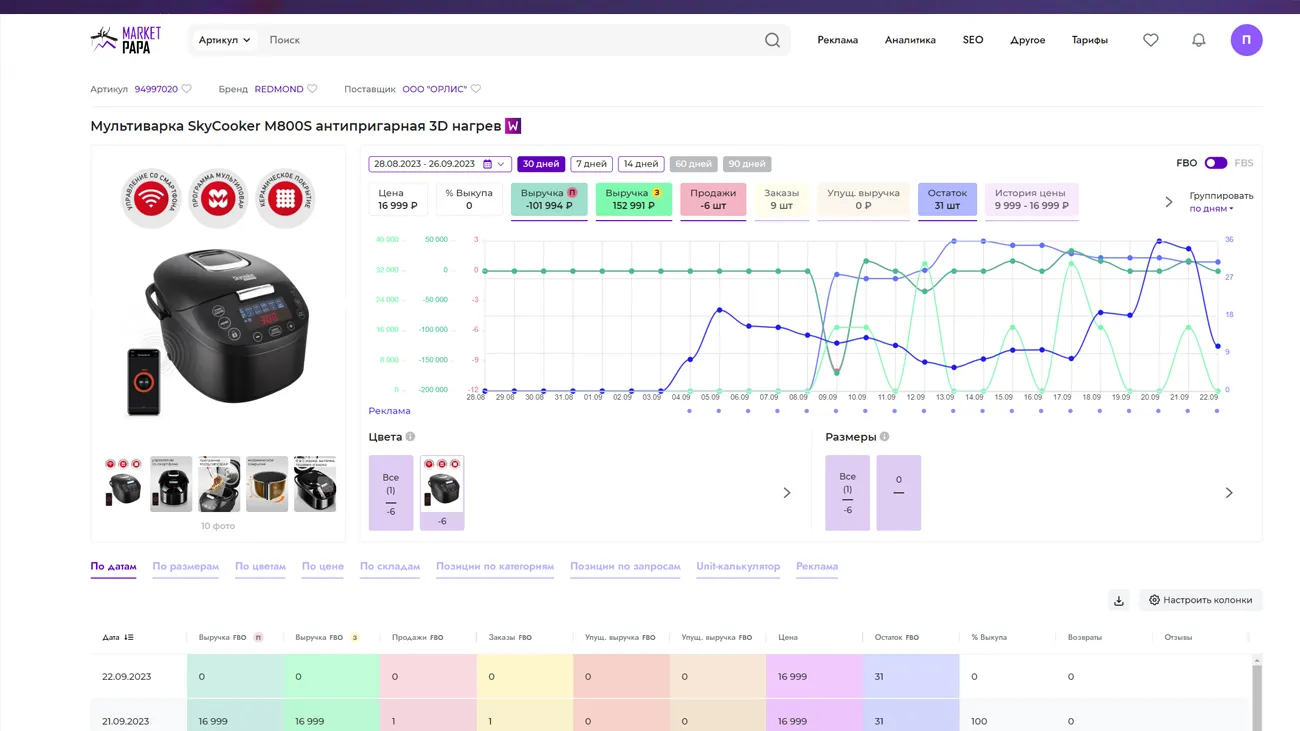Click the download table icon
This screenshot has height=731, width=1300.
pos(1119,600)
